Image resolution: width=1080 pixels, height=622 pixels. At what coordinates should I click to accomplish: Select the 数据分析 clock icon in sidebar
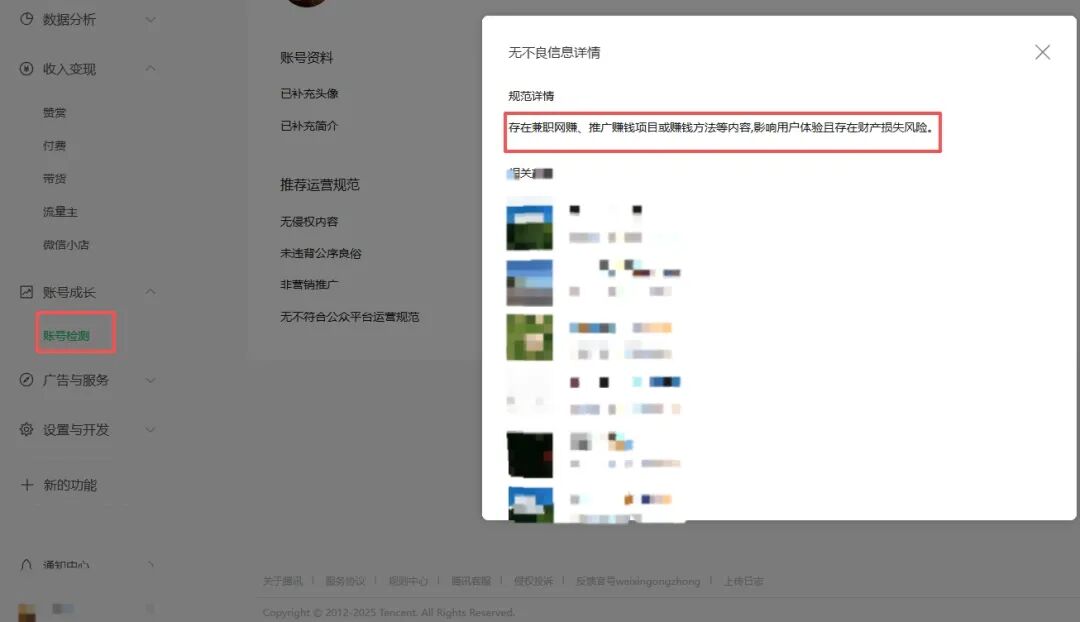pos(27,19)
